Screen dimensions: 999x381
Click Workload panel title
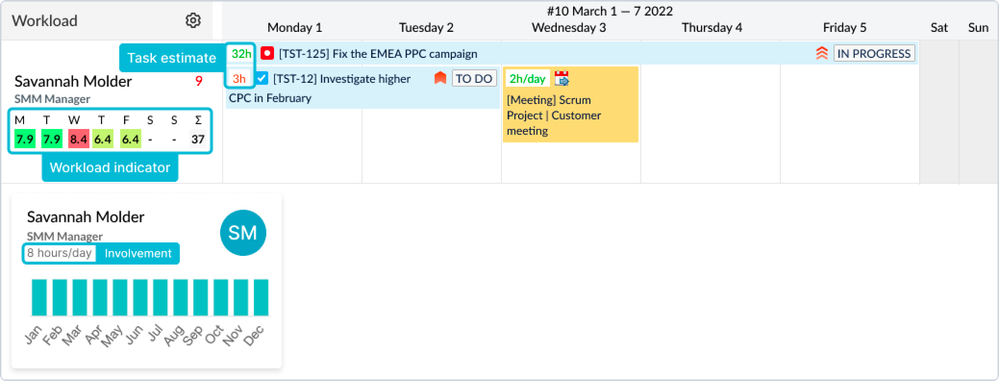coord(45,20)
